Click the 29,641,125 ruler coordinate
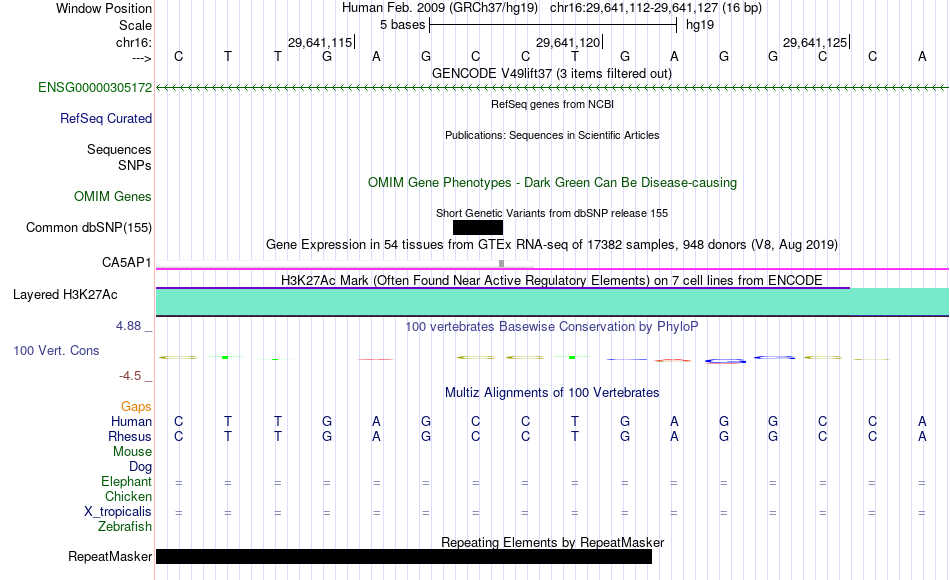The image size is (950, 580). pos(815,42)
